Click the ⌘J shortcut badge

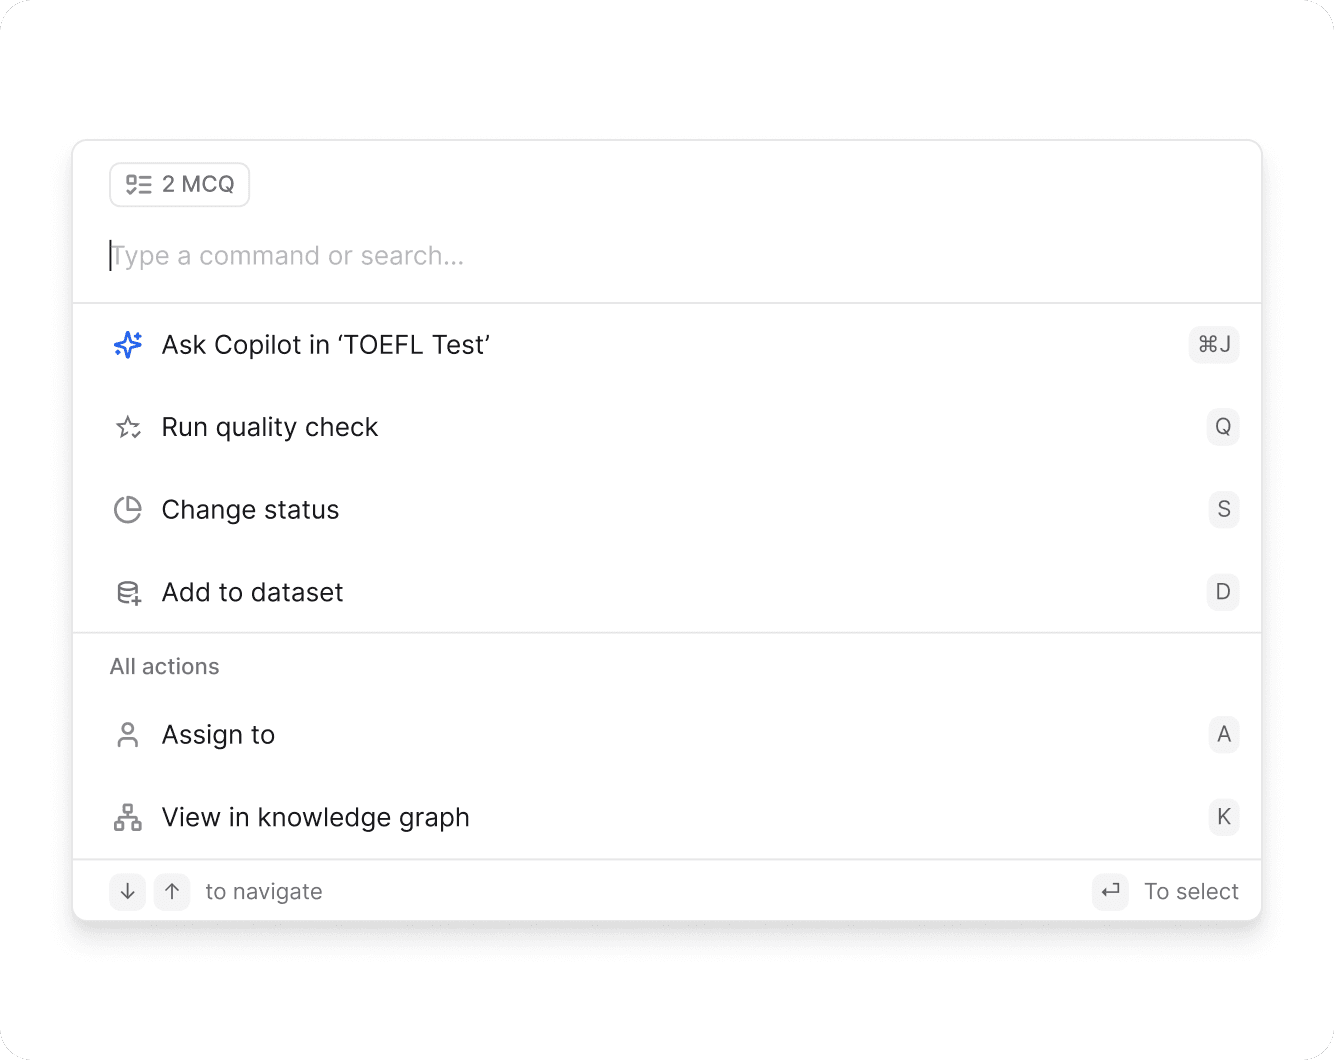(1214, 345)
